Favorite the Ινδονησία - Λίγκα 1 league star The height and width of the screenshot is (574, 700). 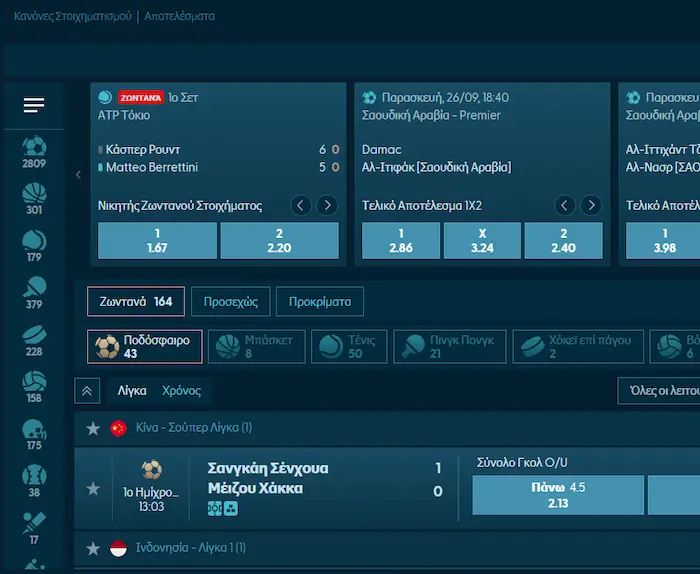[x=93, y=548]
